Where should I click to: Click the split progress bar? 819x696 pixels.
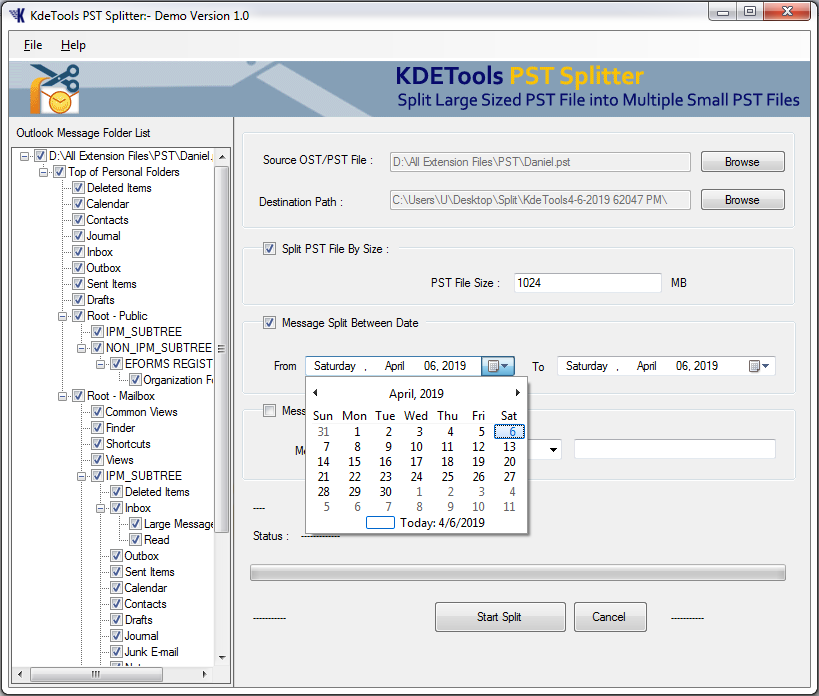[518, 572]
